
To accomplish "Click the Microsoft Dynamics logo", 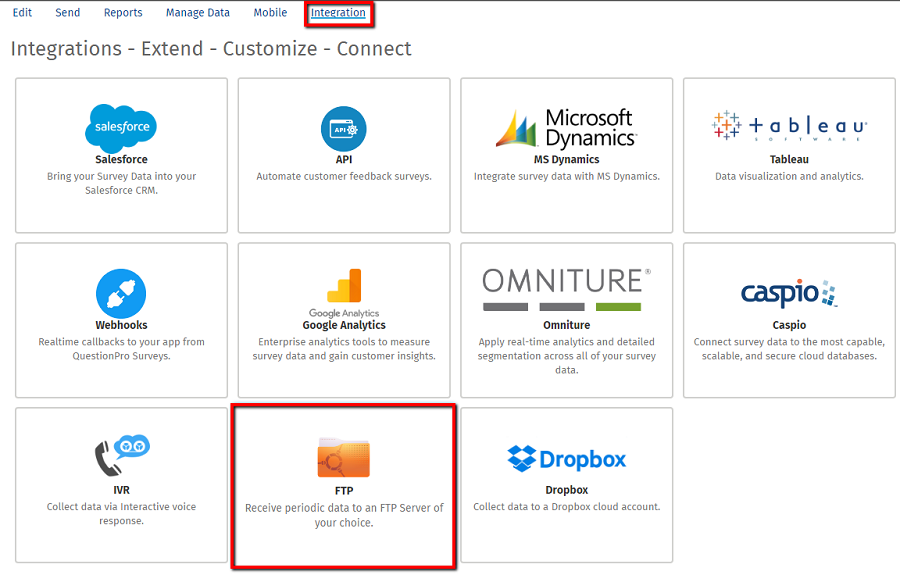I will pos(566,128).
